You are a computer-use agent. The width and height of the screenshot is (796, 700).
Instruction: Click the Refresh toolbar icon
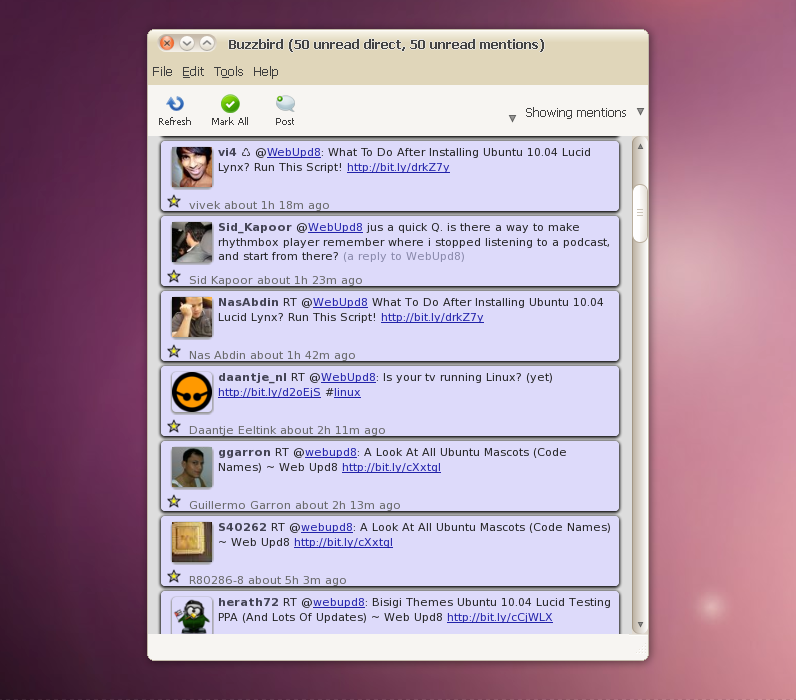(175, 104)
